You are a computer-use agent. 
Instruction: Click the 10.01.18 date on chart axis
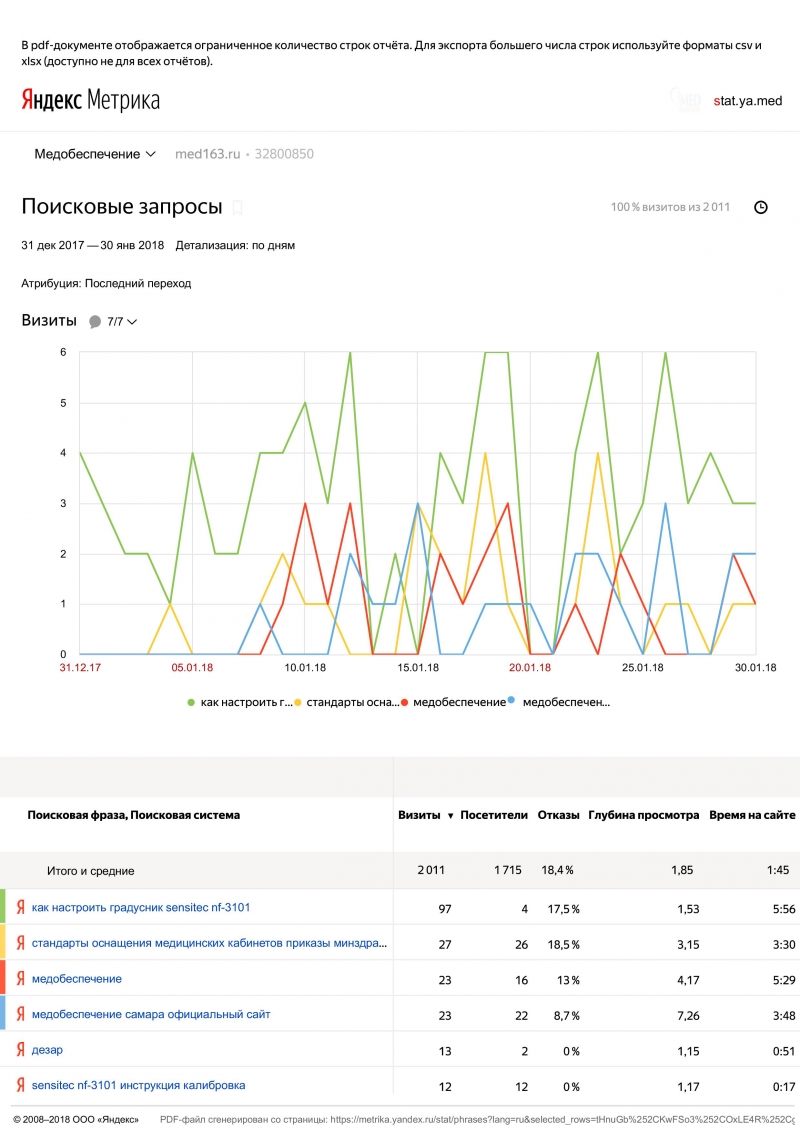[305, 668]
